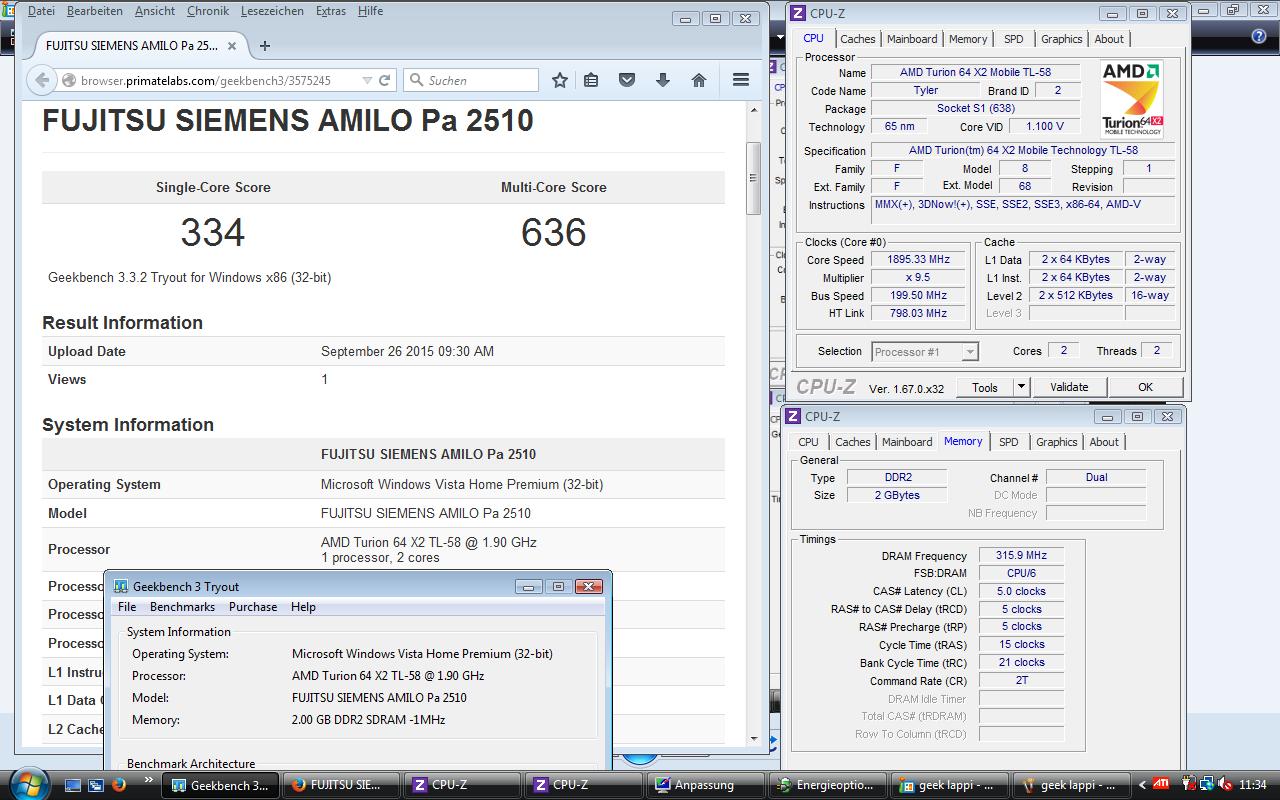This screenshot has width=1280, height=800.
Task: Click Multi-Core Score value 636
Action: coord(553,233)
